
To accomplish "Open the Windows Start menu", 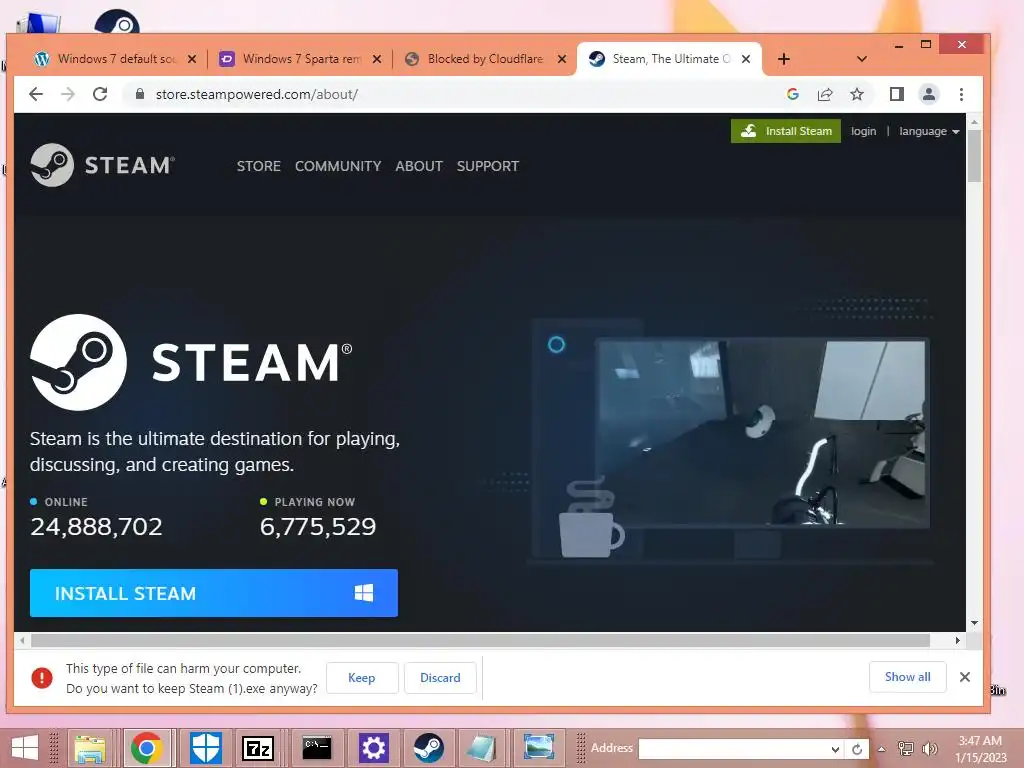I will pos(24,747).
